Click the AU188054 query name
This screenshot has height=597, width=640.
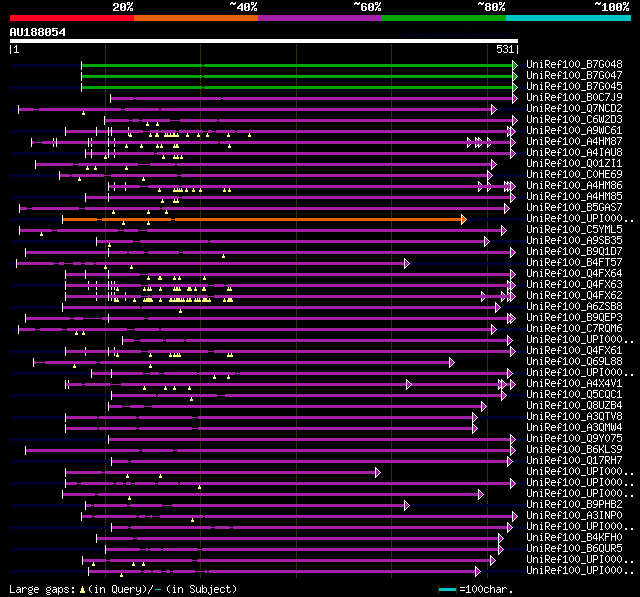coord(38,32)
